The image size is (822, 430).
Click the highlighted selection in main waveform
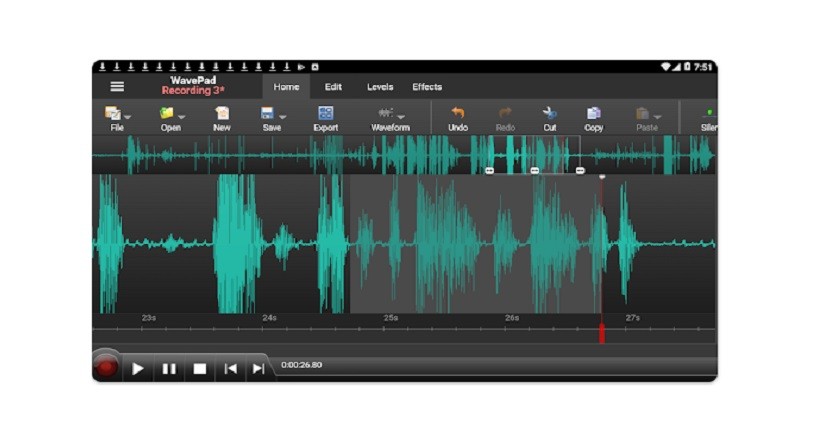pos(475,244)
